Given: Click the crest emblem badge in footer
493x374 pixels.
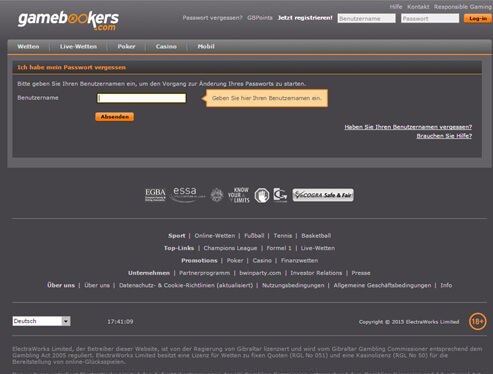Looking at the screenshot, I should coord(217,195).
